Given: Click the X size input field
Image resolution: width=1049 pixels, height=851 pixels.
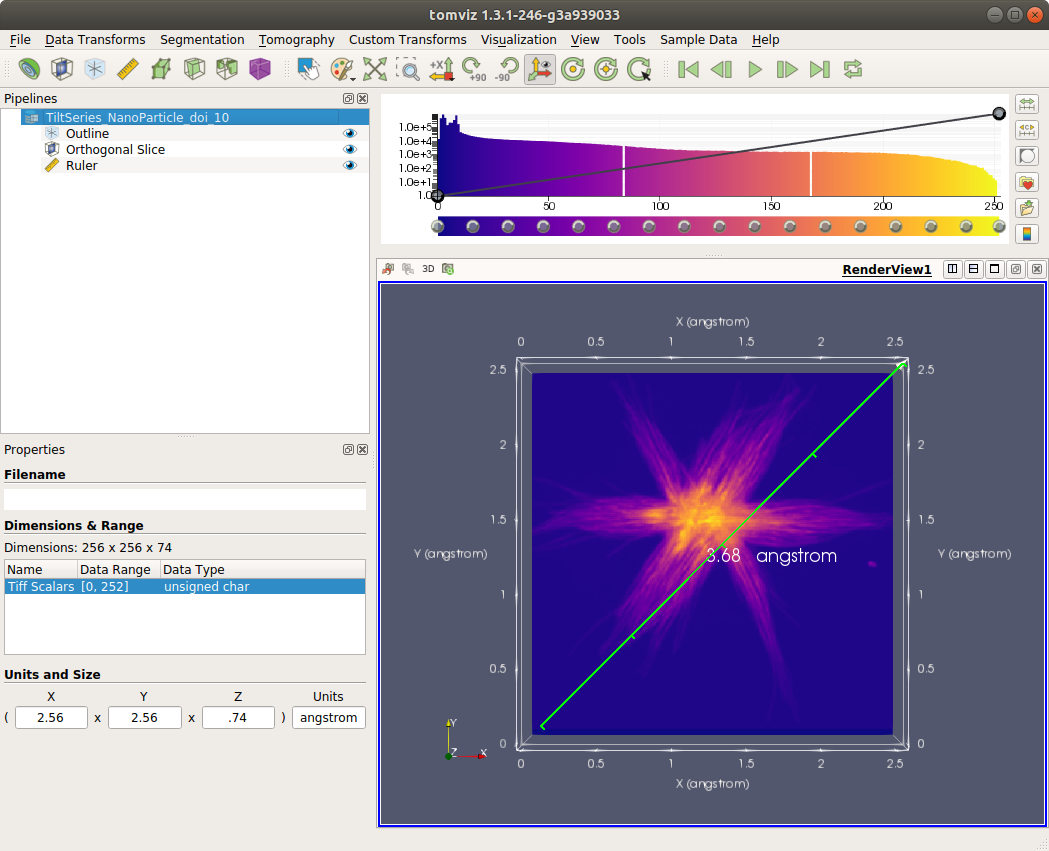Looking at the screenshot, I should click(x=51, y=718).
